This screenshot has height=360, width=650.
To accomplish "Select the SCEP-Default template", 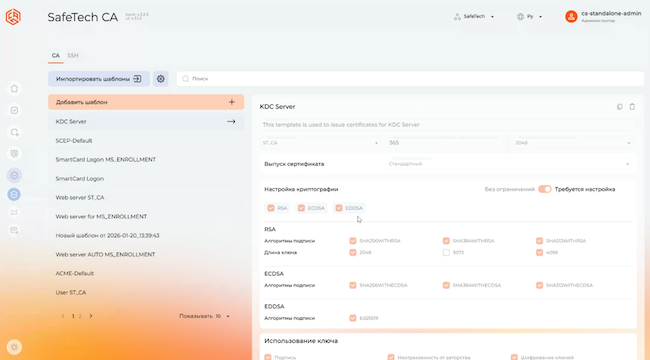I will click(x=146, y=141).
